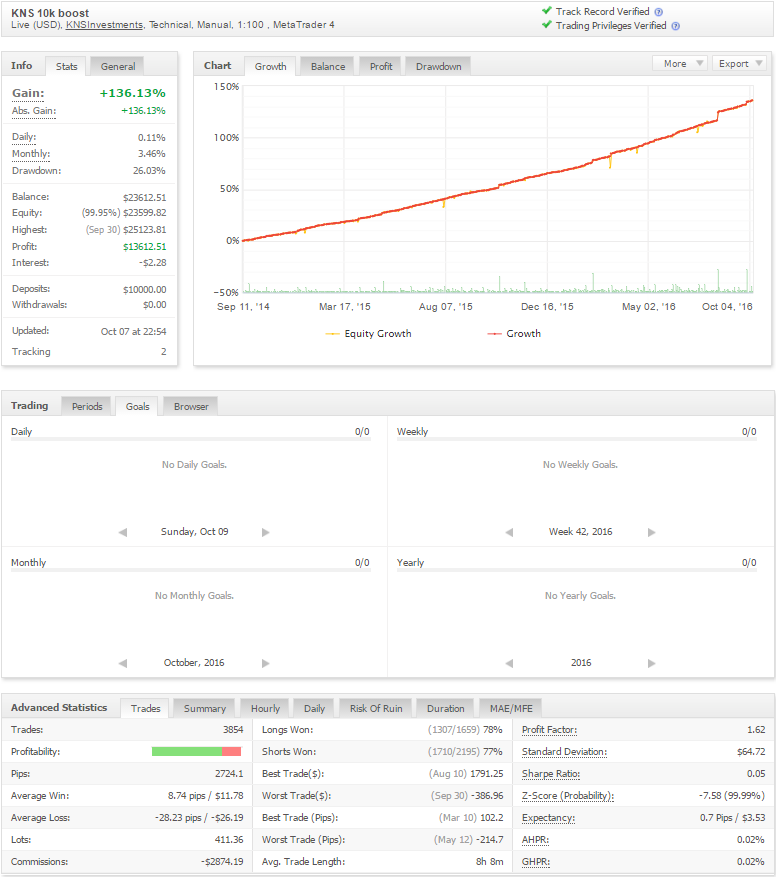Go to next week in Weekly goals
The image size is (776, 877).
pos(652,532)
